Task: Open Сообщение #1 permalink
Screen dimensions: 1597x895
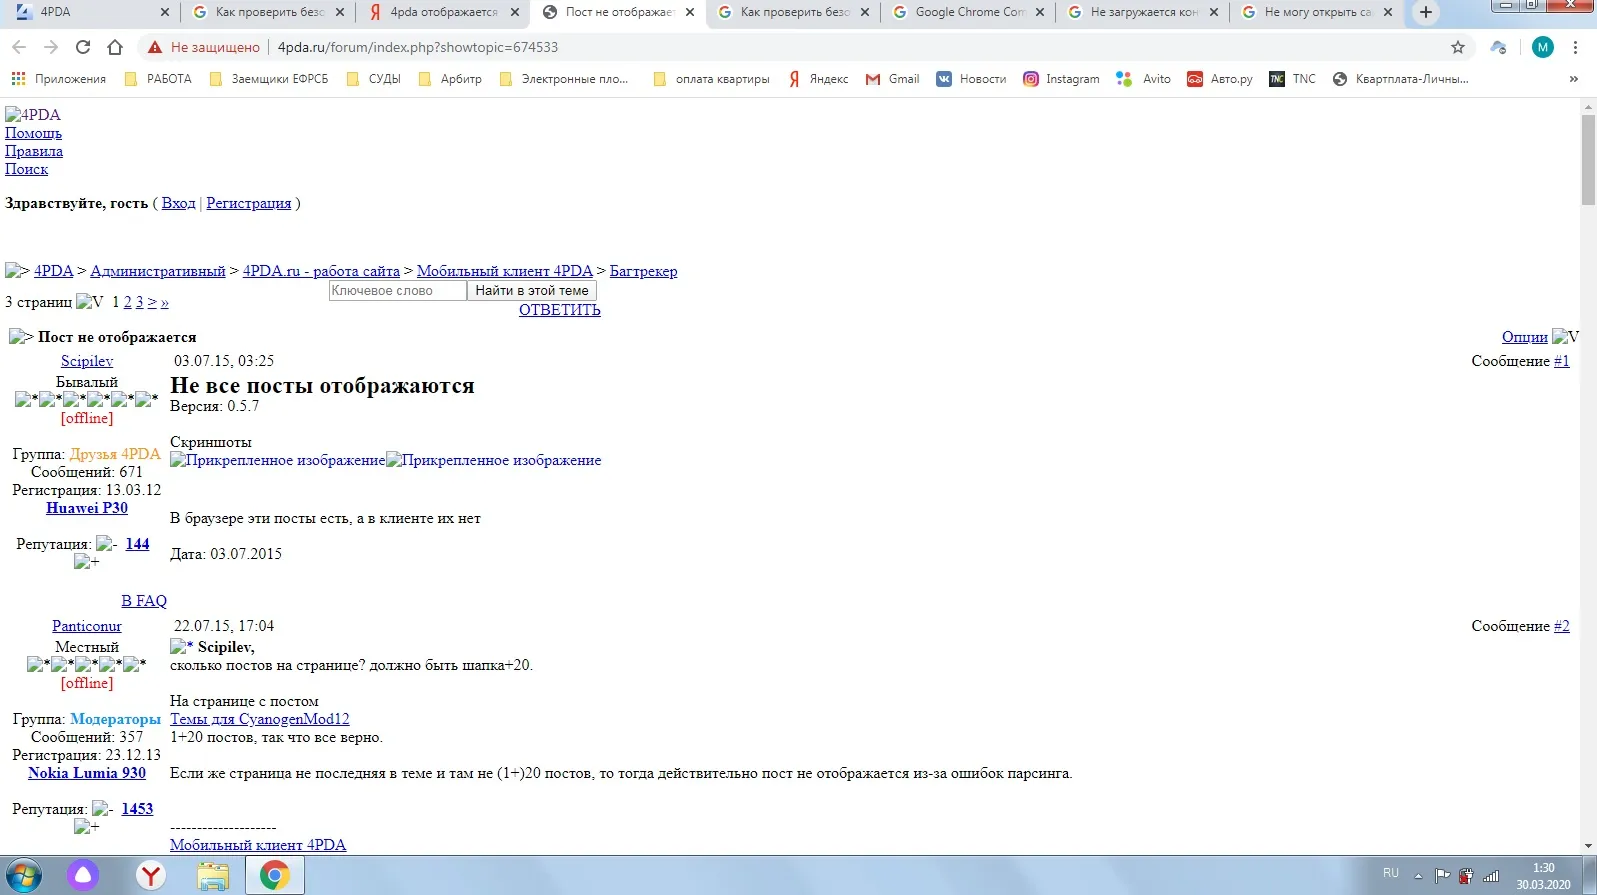Action: coord(1562,361)
